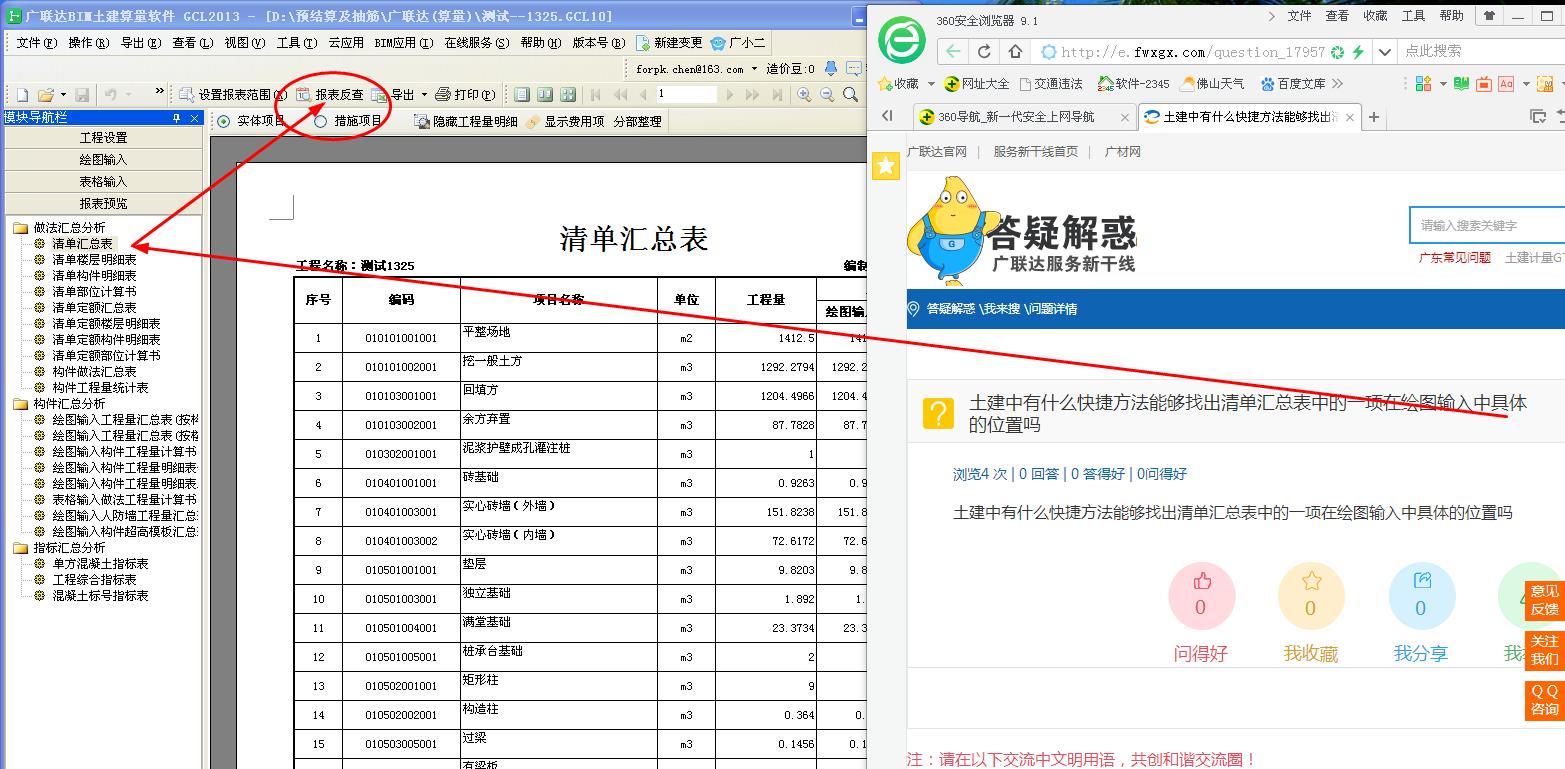Image resolution: width=1565 pixels, height=769 pixels.
Task: Click the 分部整理 button
Action: (x=638, y=121)
